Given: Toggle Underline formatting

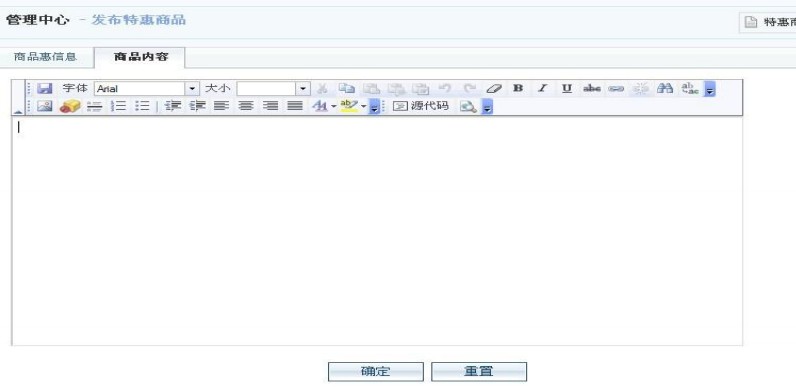Looking at the screenshot, I should (x=567, y=88).
